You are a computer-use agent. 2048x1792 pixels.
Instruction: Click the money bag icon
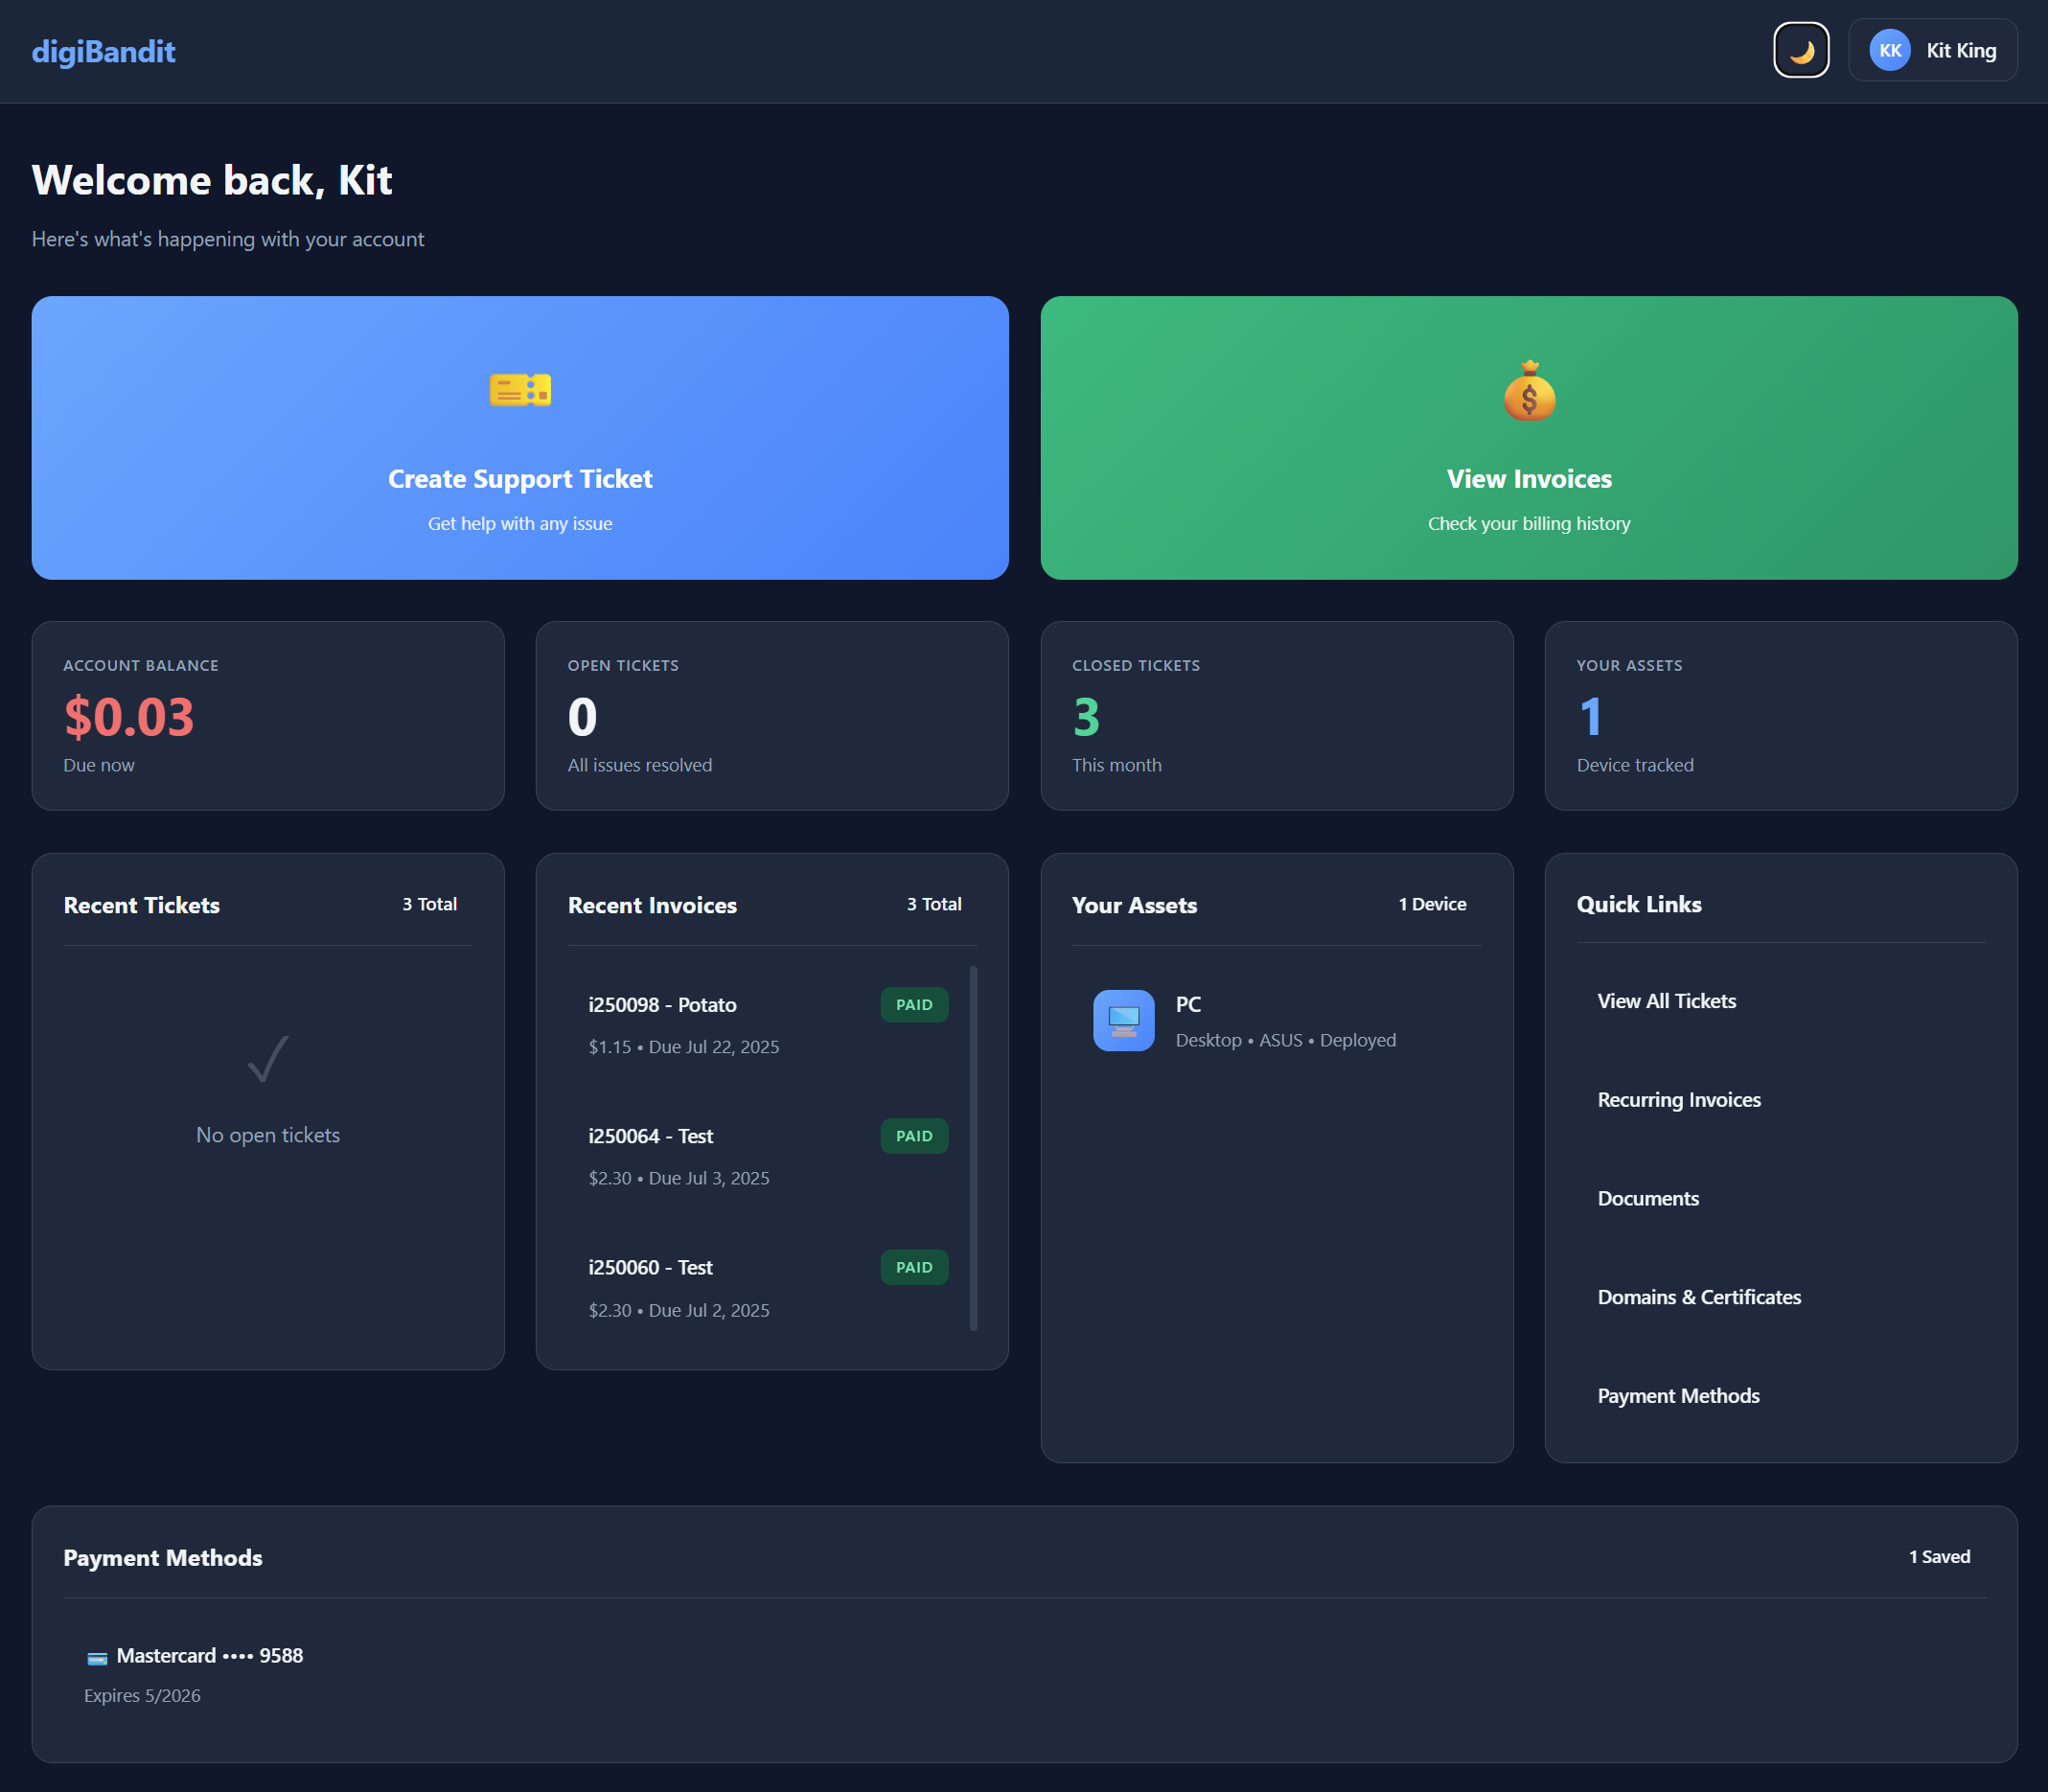[x=1528, y=391]
